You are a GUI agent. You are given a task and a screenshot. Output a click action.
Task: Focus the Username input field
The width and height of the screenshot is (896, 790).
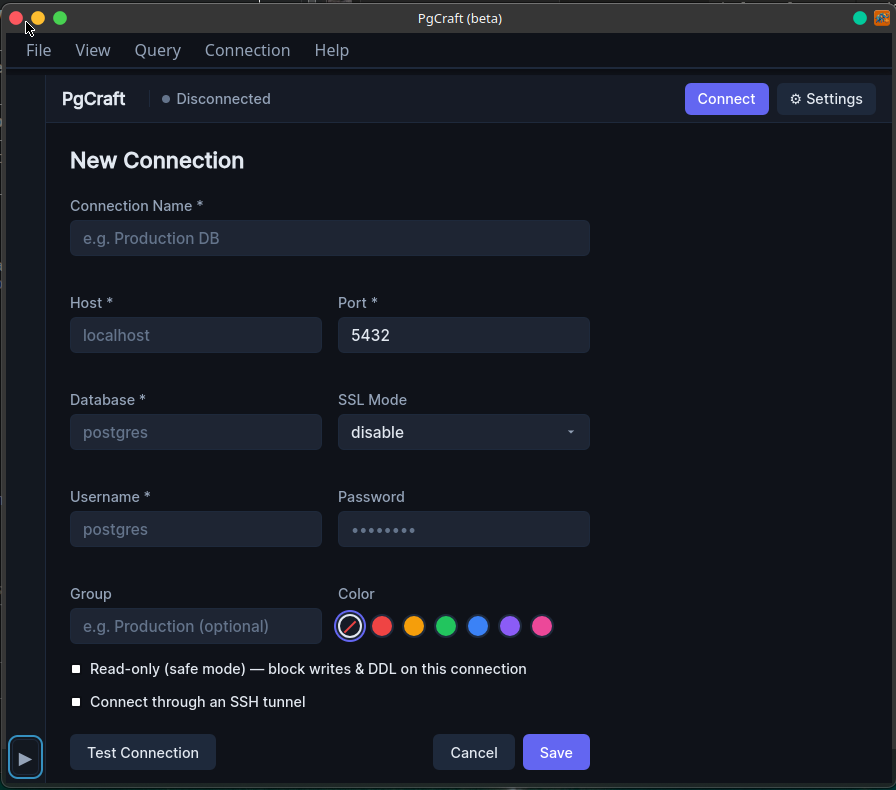tap(195, 529)
